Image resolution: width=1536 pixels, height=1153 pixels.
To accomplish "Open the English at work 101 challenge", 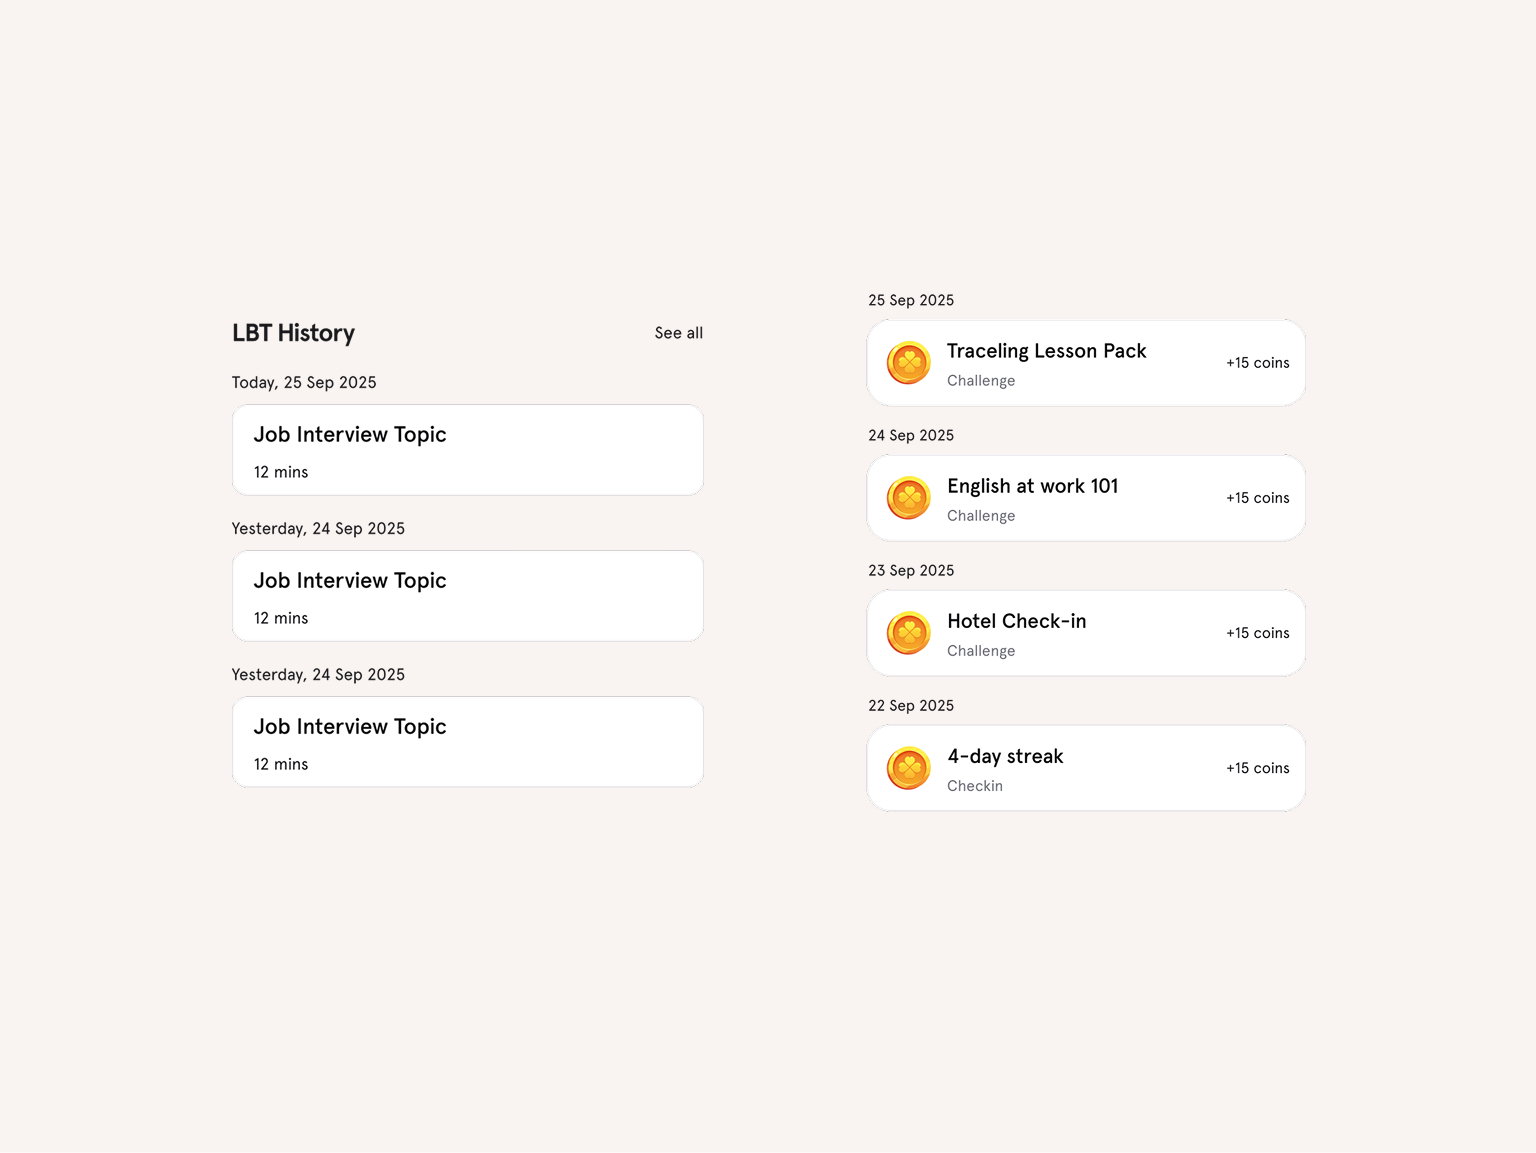I will [1032, 486].
